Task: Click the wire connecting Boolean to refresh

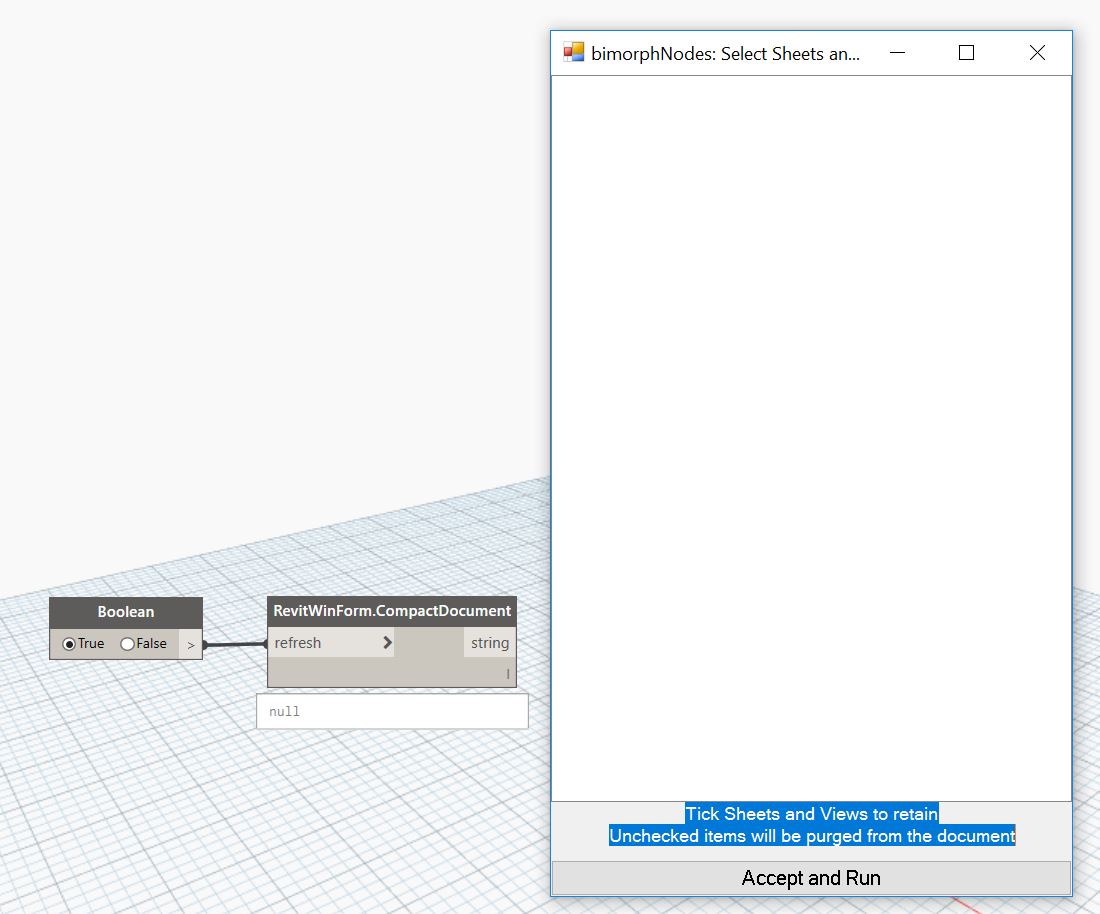Action: pos(235,644)
